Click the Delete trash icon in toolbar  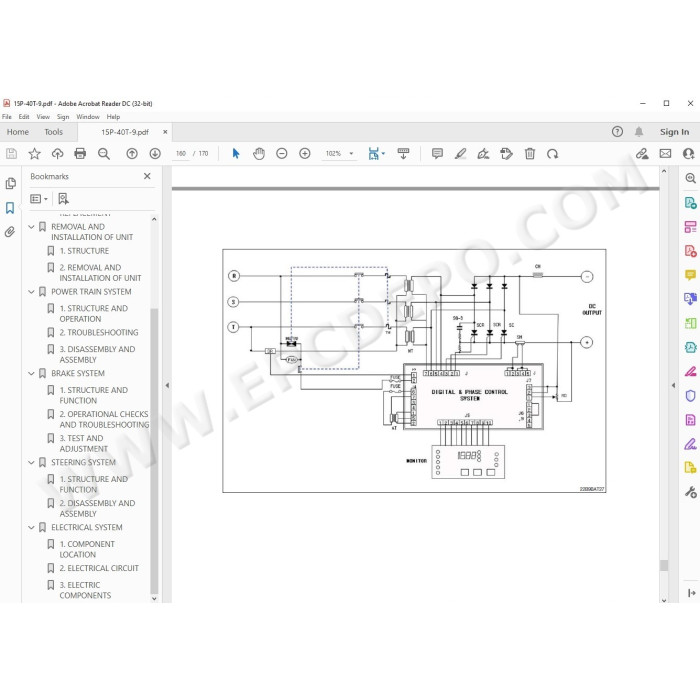pos(529,154)
